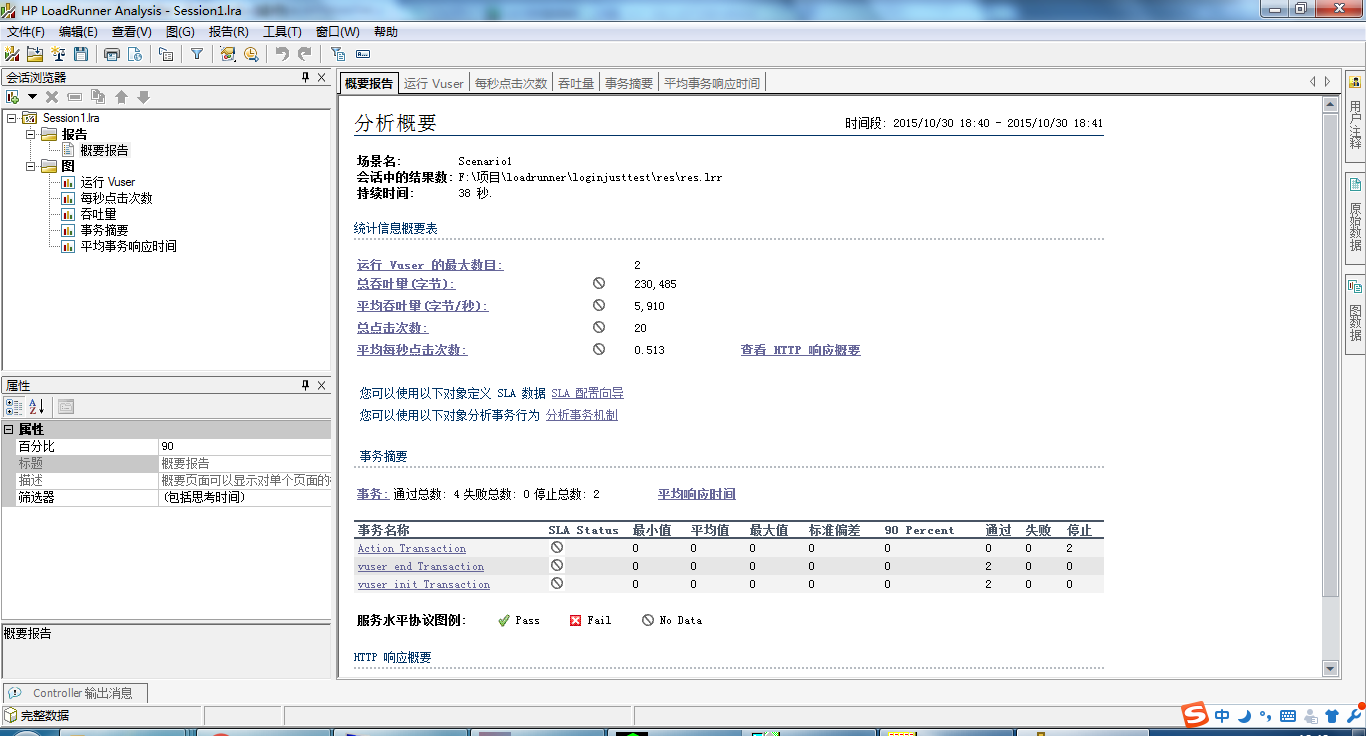Toggle the 中 Chinese input mode indicator
Image resolution: width=1366 pixels, height=736 pixels.
click(x=1222, y=715)
